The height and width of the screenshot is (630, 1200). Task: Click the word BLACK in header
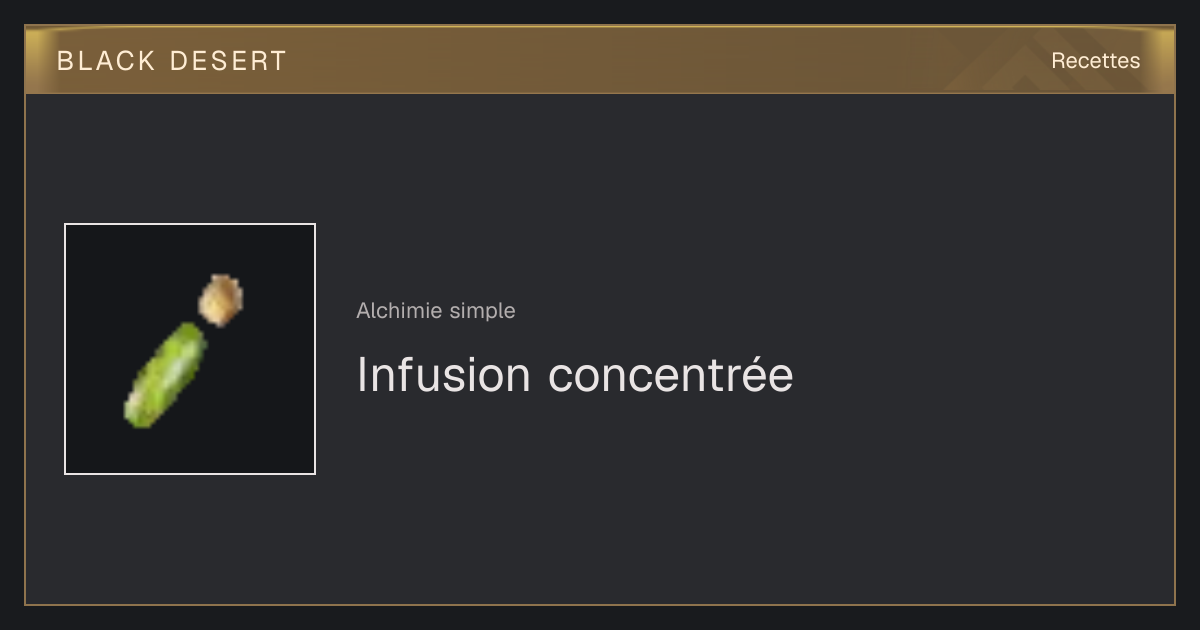click(106, 61)
